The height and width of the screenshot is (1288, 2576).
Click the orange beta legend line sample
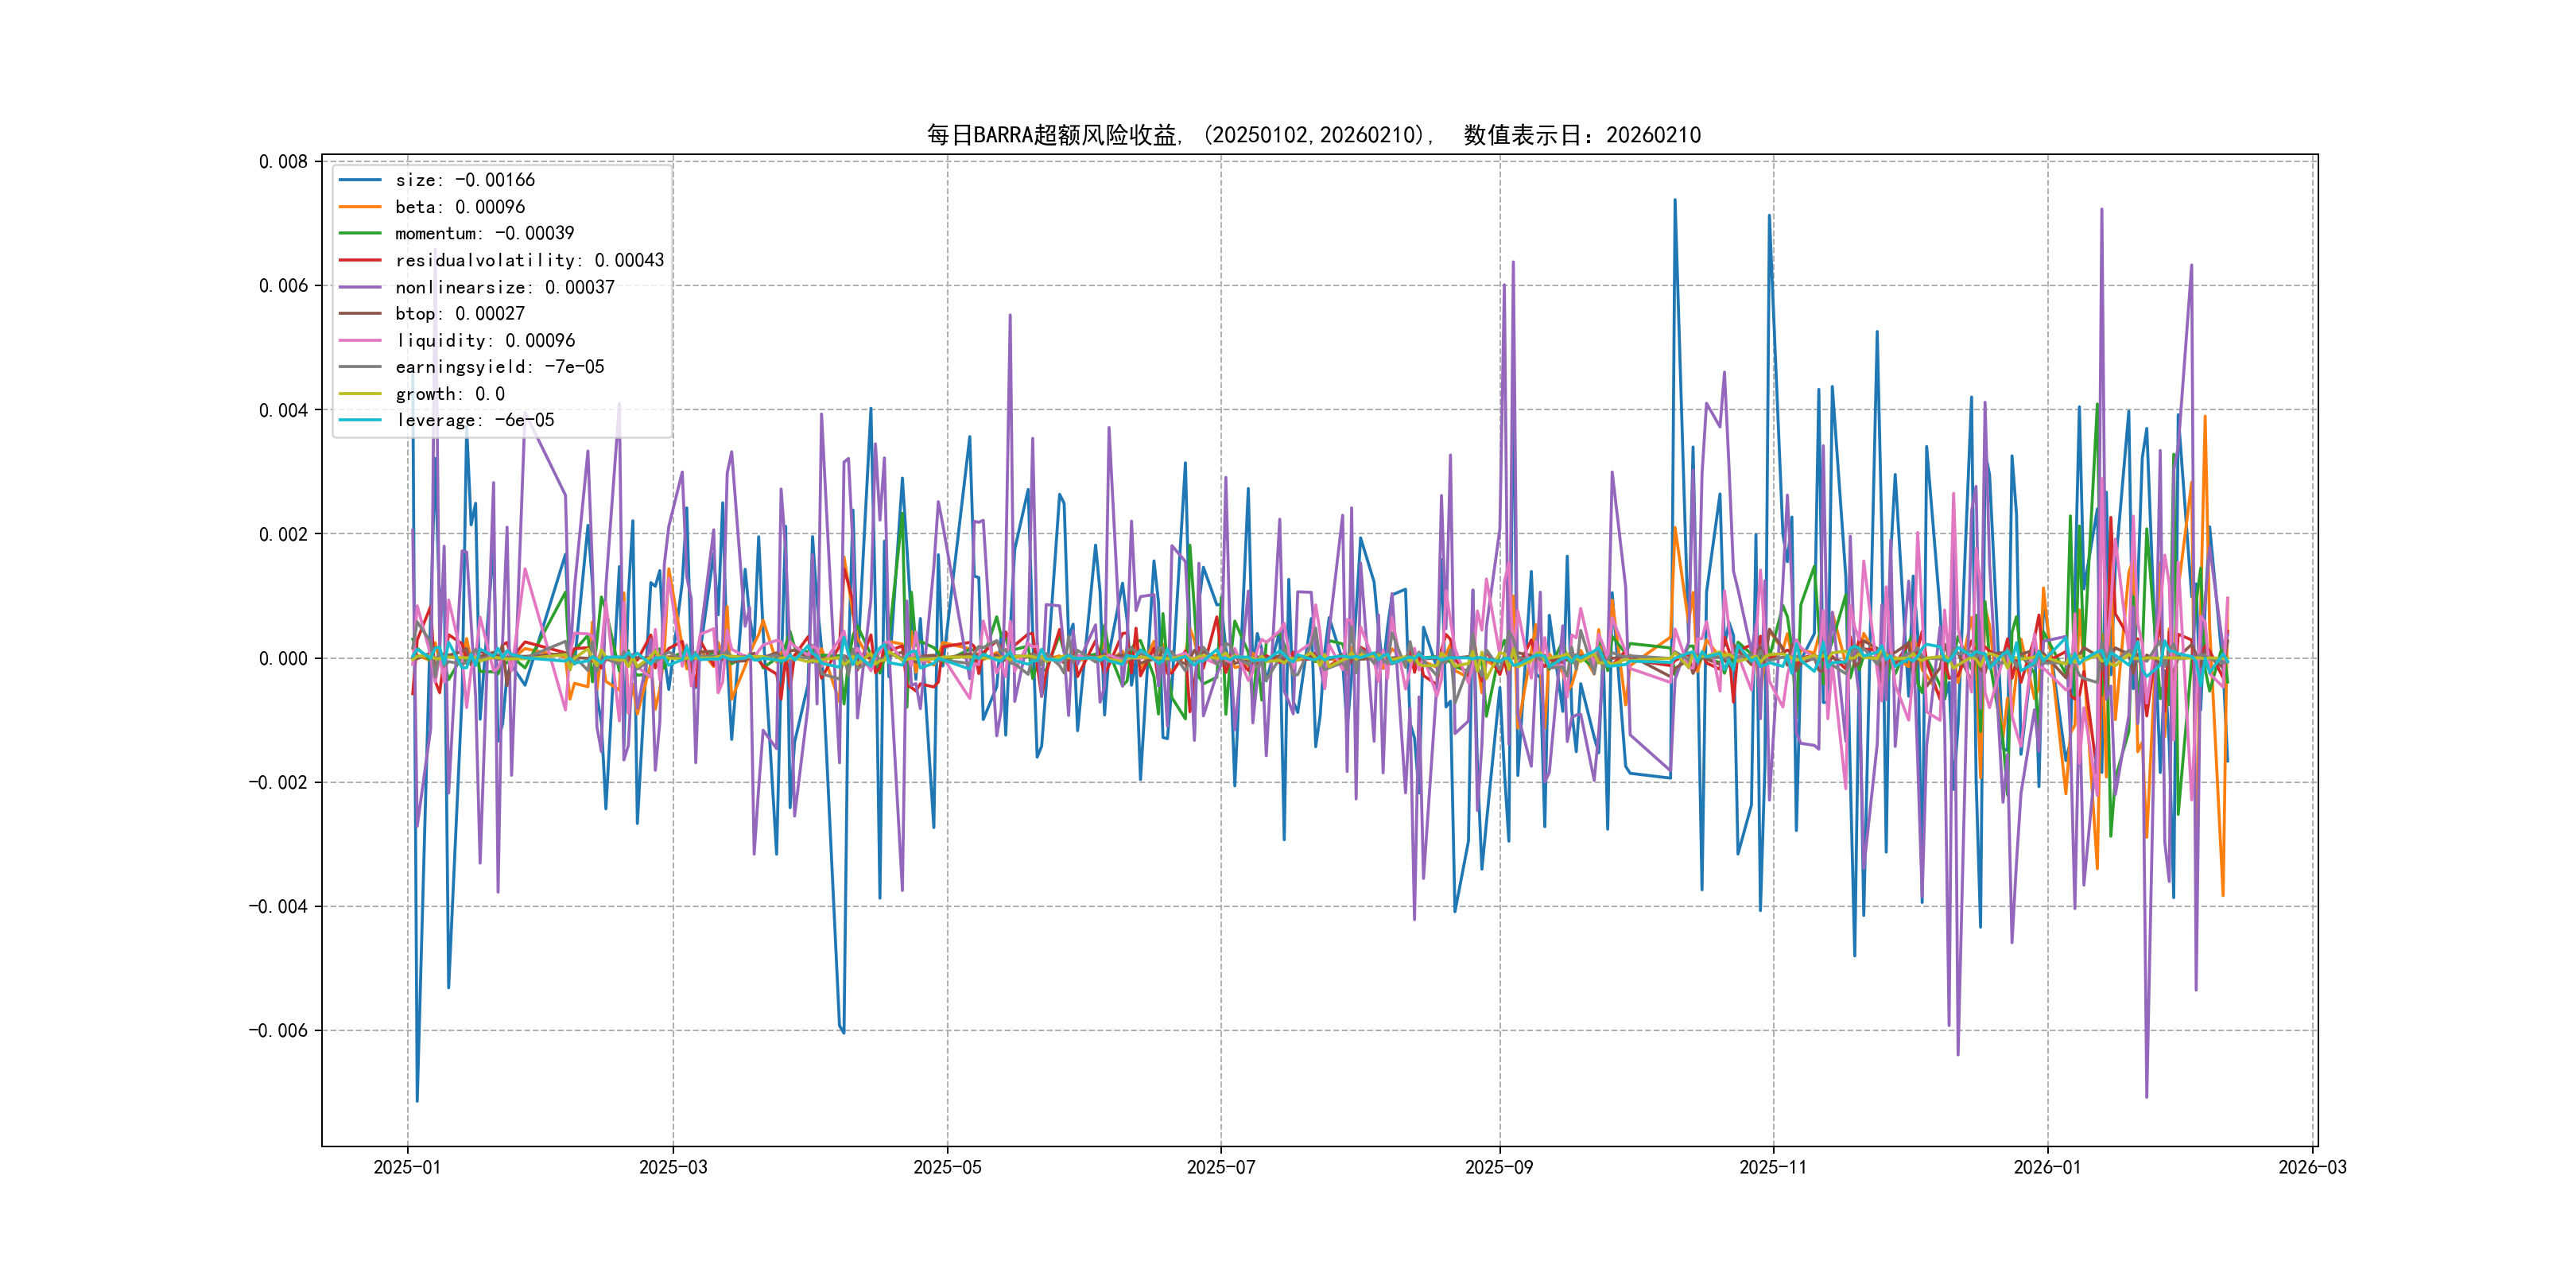click(x=360, y=207)
